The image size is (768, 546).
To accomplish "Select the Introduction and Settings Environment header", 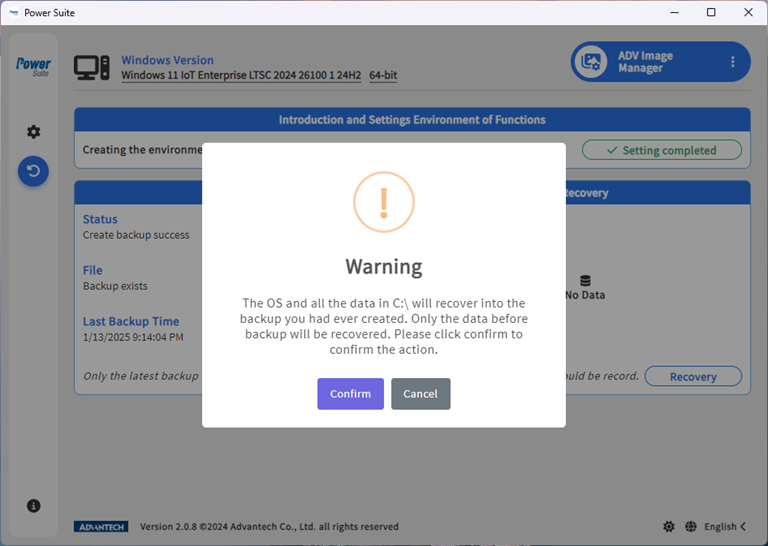I will [x=412, y=120].
